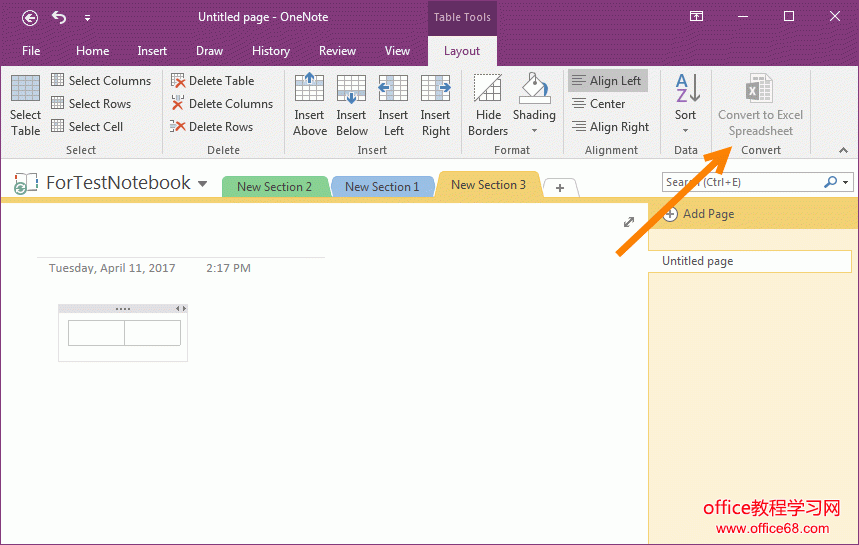Screen dimensions: 859x545
Task: Delete the table with Delete Table
Action: click(x=212, y=81)
